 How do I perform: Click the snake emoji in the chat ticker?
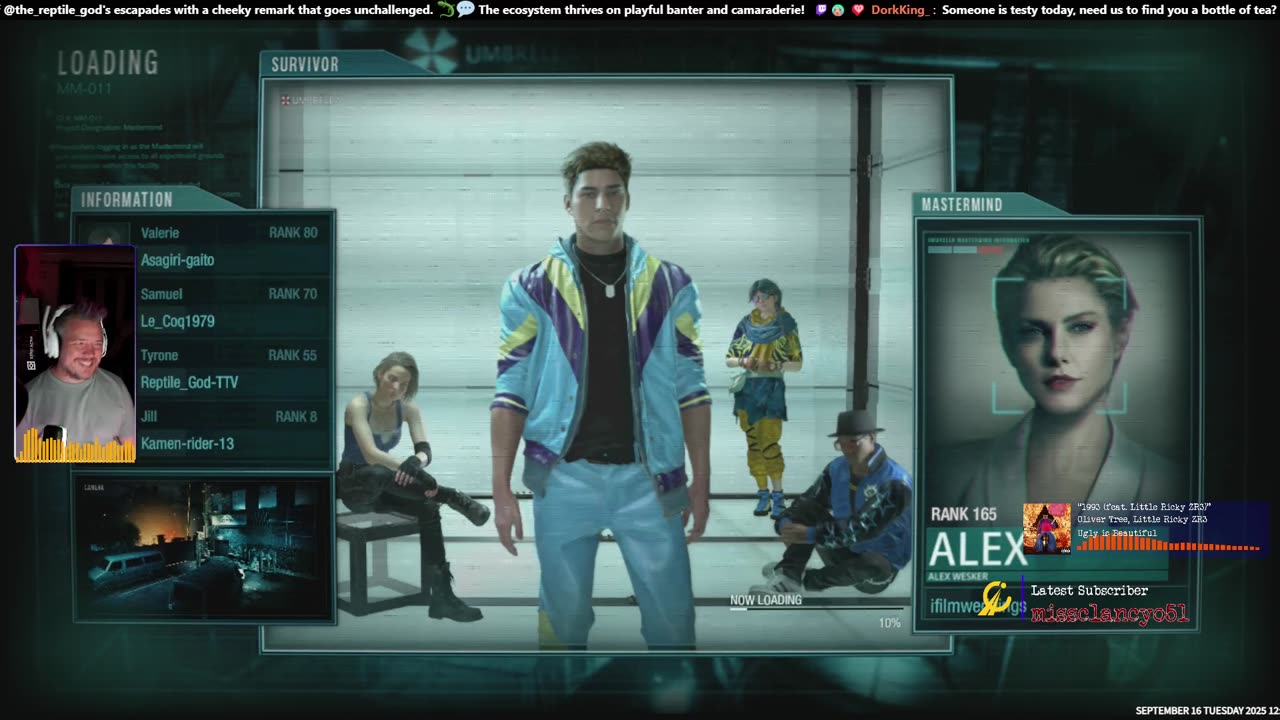point(447,10)
